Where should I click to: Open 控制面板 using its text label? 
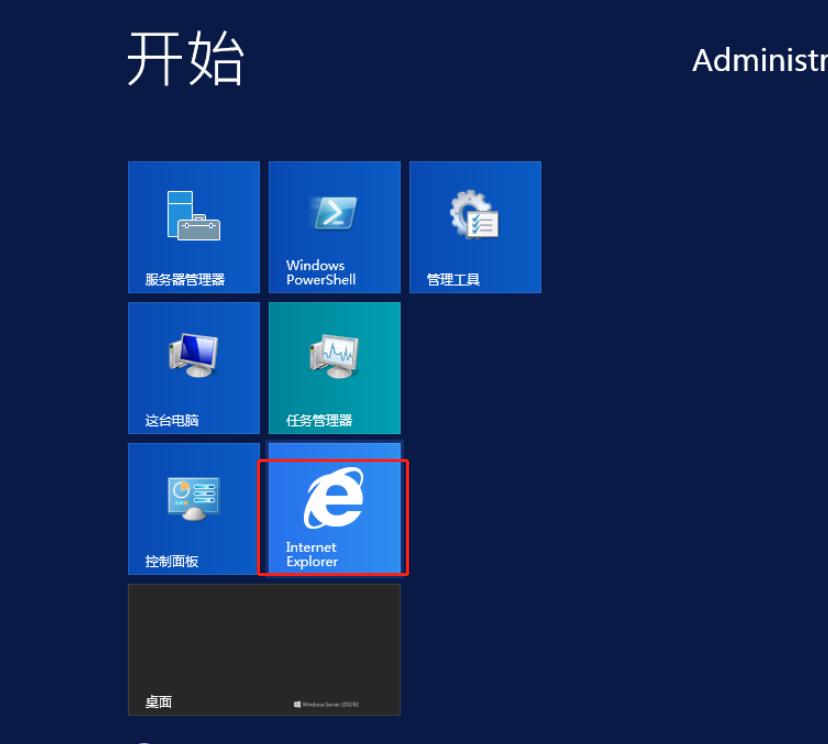pyautogui.click(x=172, y=562)
